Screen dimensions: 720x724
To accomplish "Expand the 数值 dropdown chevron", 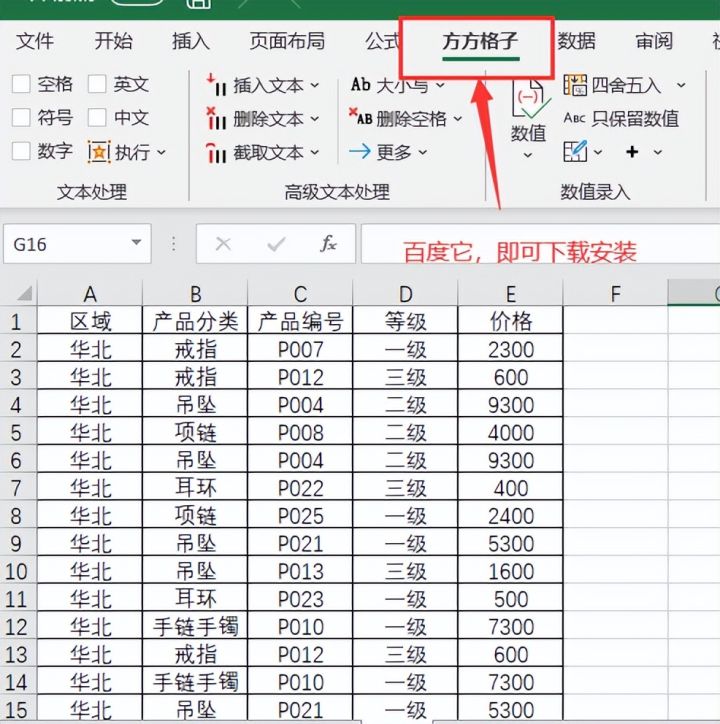I will [527, 156].
